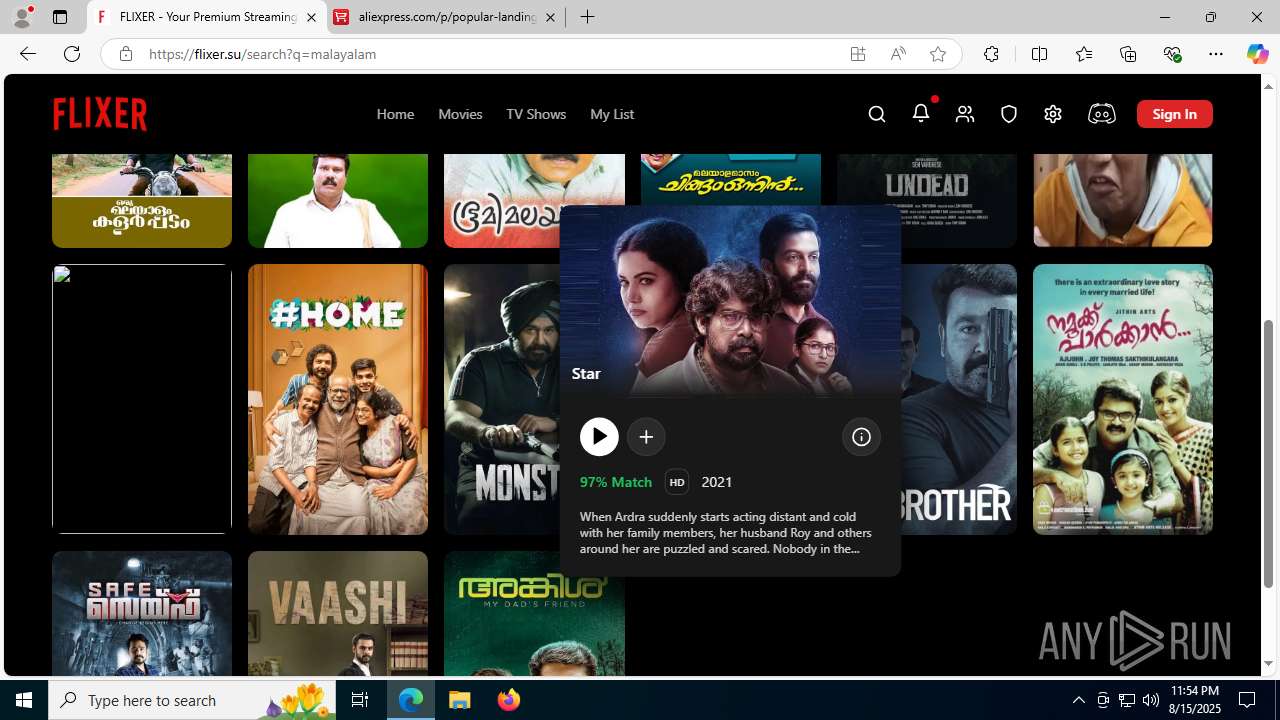Image resolution: width=1280 pixels, height=720 pixels.
Task: Open the grimacing face poster
Action: (x=1123, y=200)
